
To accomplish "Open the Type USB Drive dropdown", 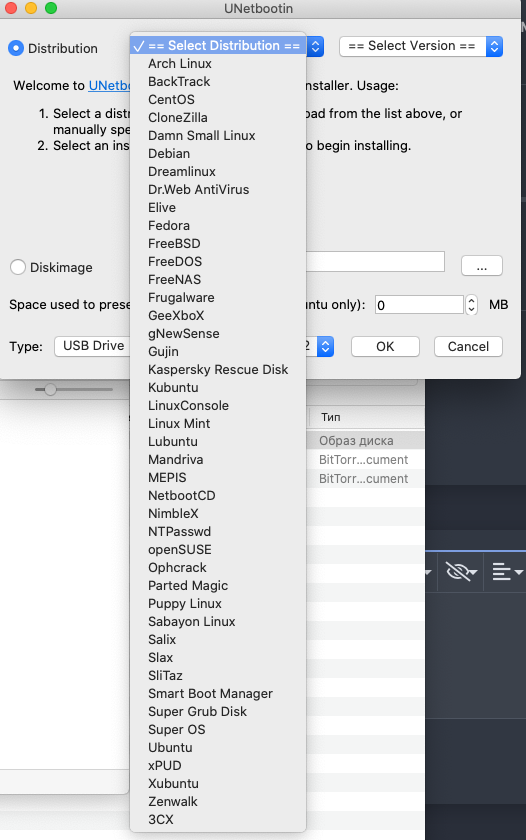I will click(92, 346).
